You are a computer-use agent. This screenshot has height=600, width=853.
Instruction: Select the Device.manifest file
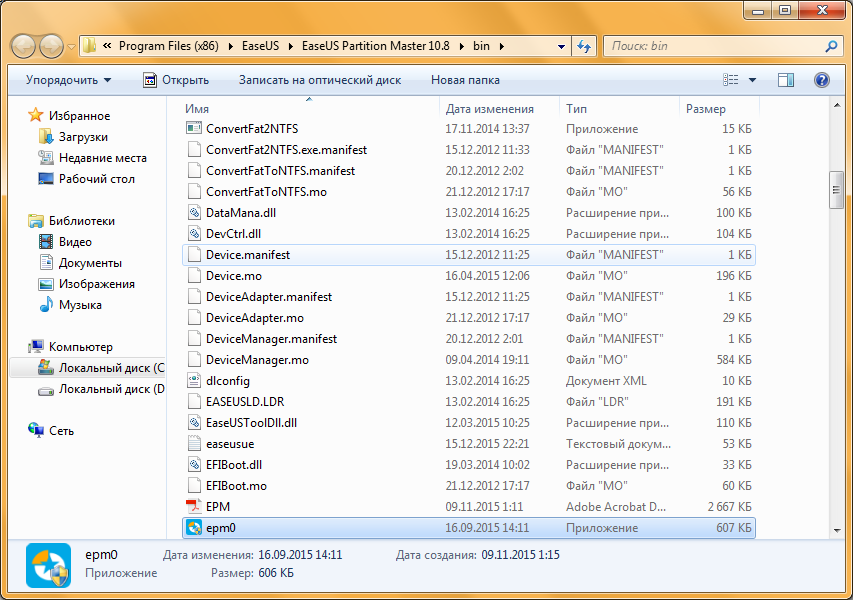(469, 255)
